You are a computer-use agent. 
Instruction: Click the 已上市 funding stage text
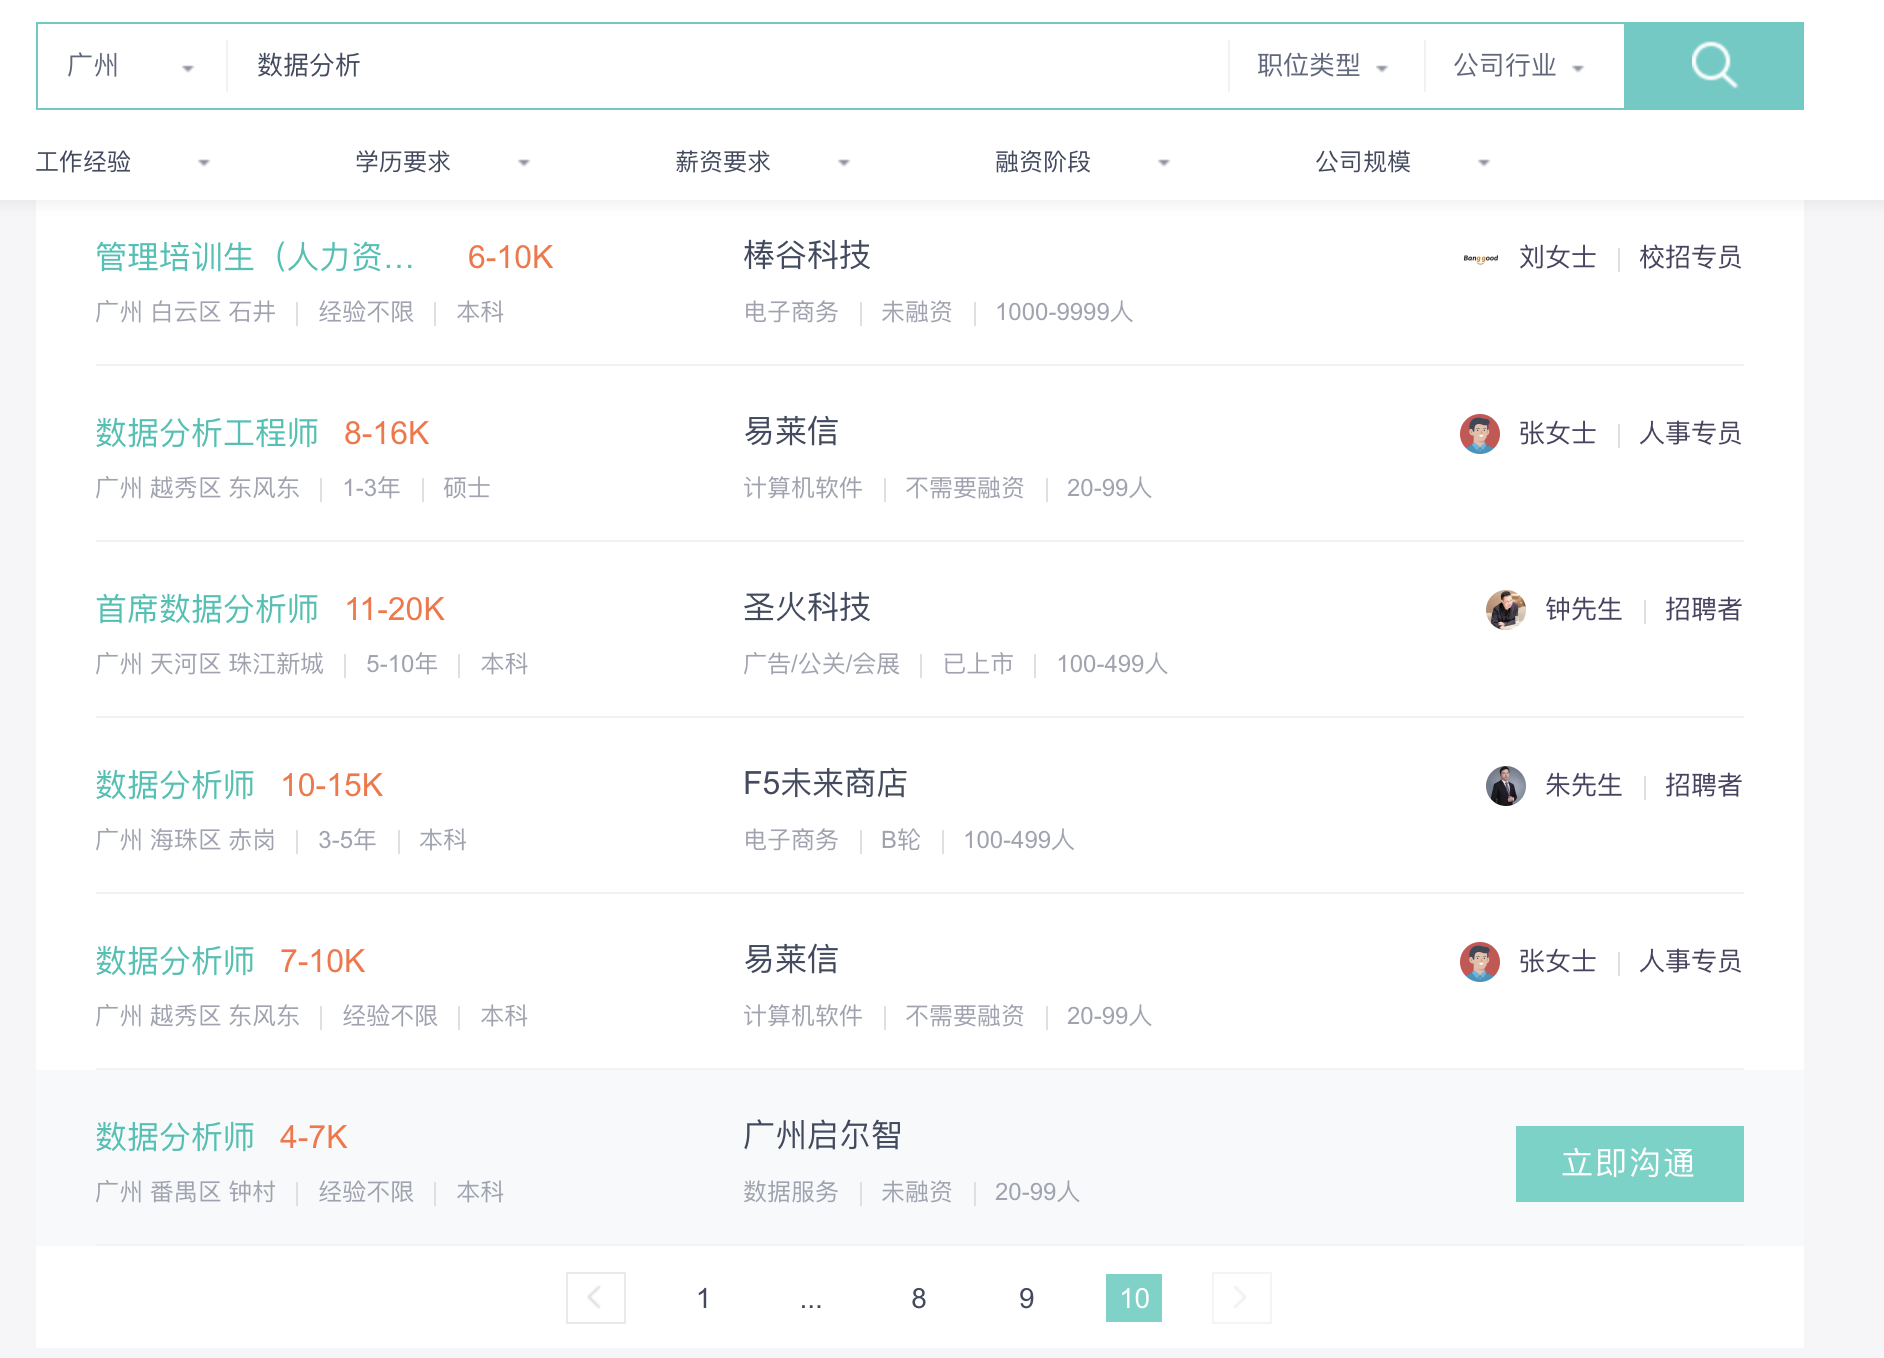pyautogui.click(x=978, y=664)
